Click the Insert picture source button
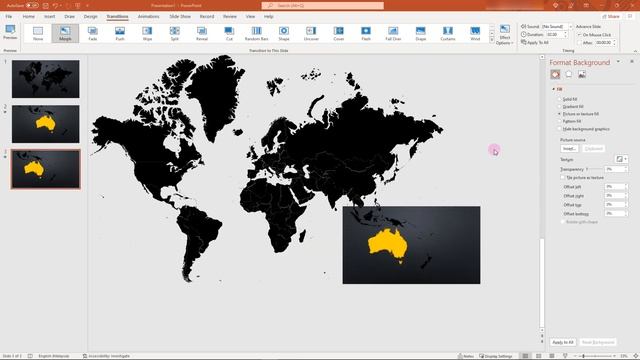Image resolution: width=640 pixels, height=360 pixels. pos(569,149)
